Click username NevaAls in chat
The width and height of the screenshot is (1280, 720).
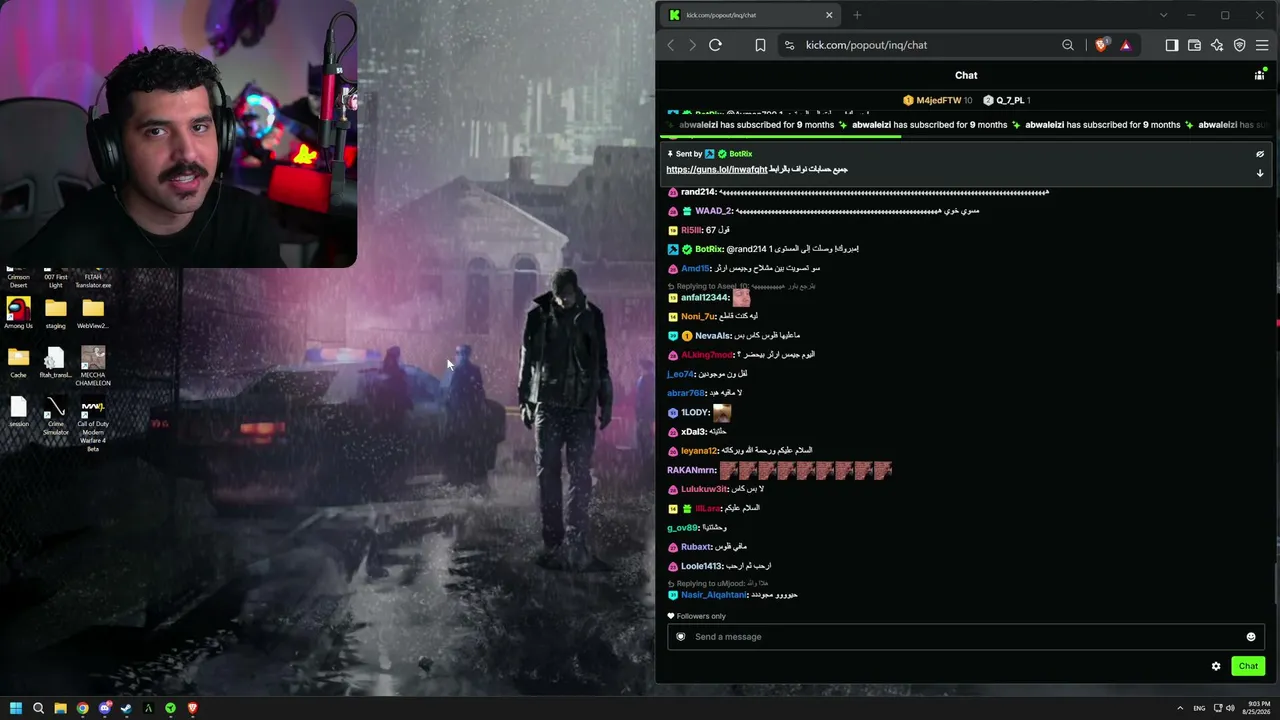tap(713, 335)
